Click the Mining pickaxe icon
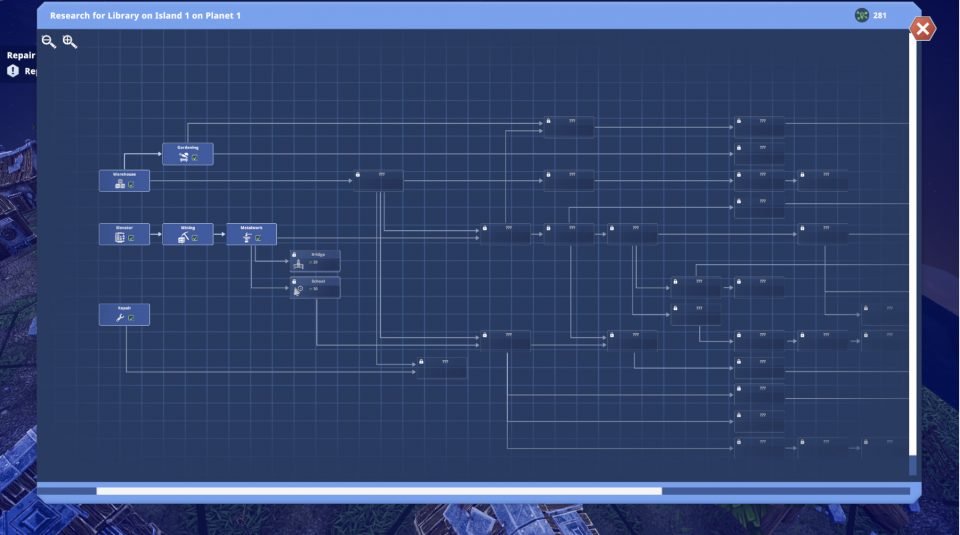The height and width of the screenshot is (535, 960). (183, 238)
